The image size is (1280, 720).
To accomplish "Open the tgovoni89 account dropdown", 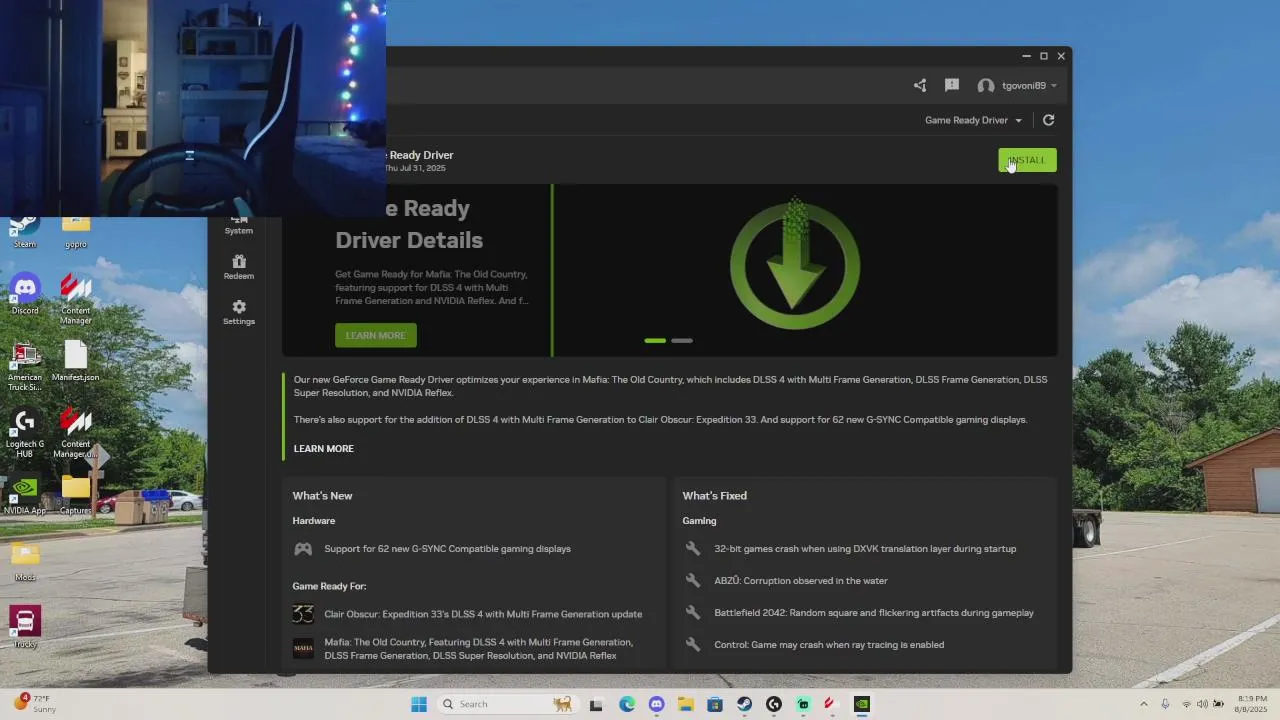I will tap(1017, 86).
